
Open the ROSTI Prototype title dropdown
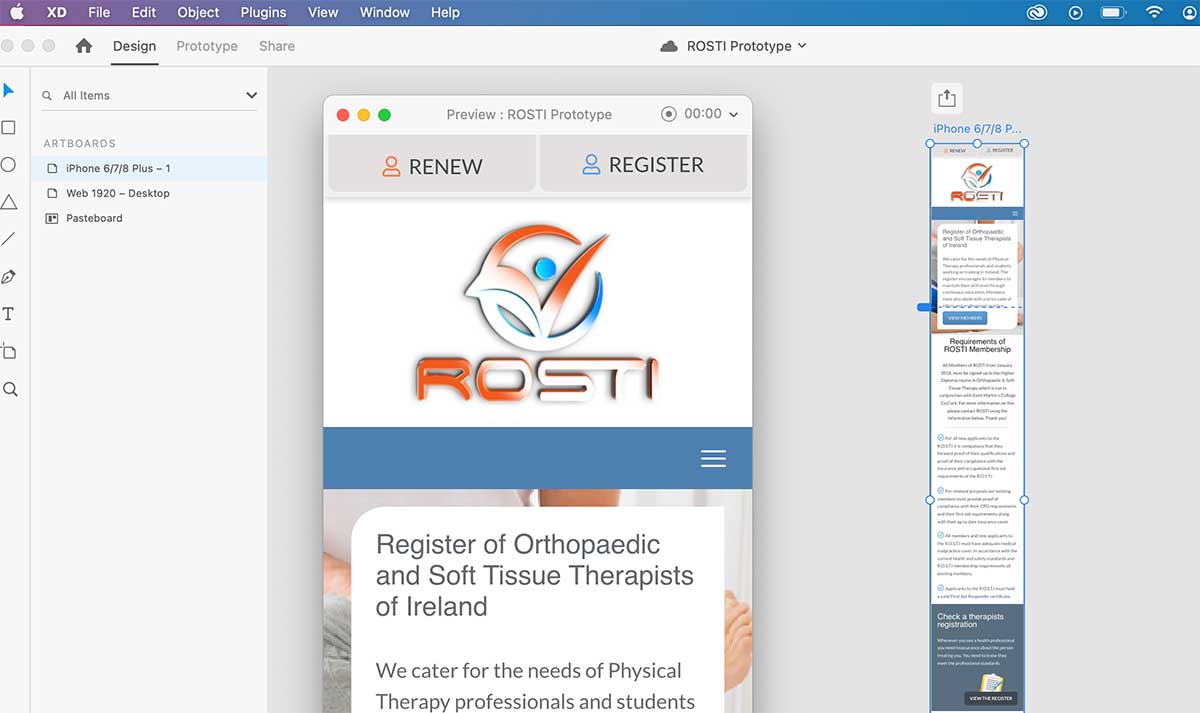tap(802, 46)
